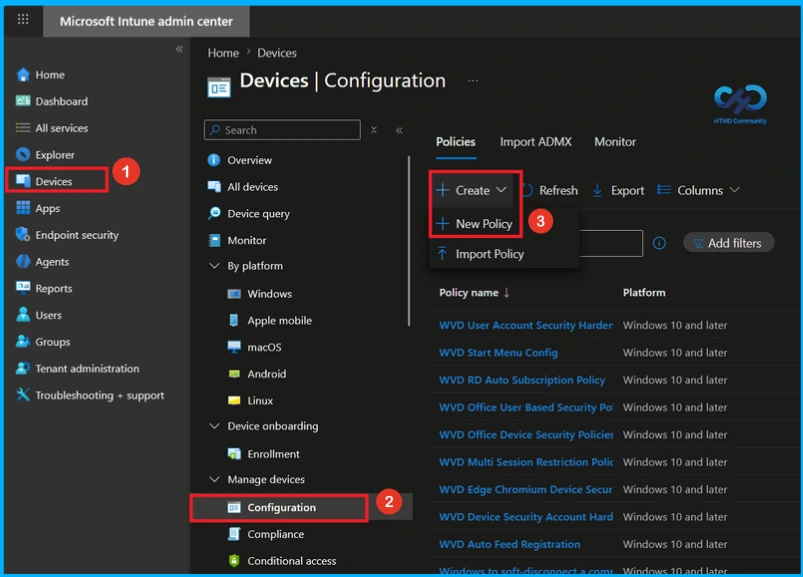Screen dimensions: 803x577
Task: Switch to the Monitor tab
Action: (615, 142)
